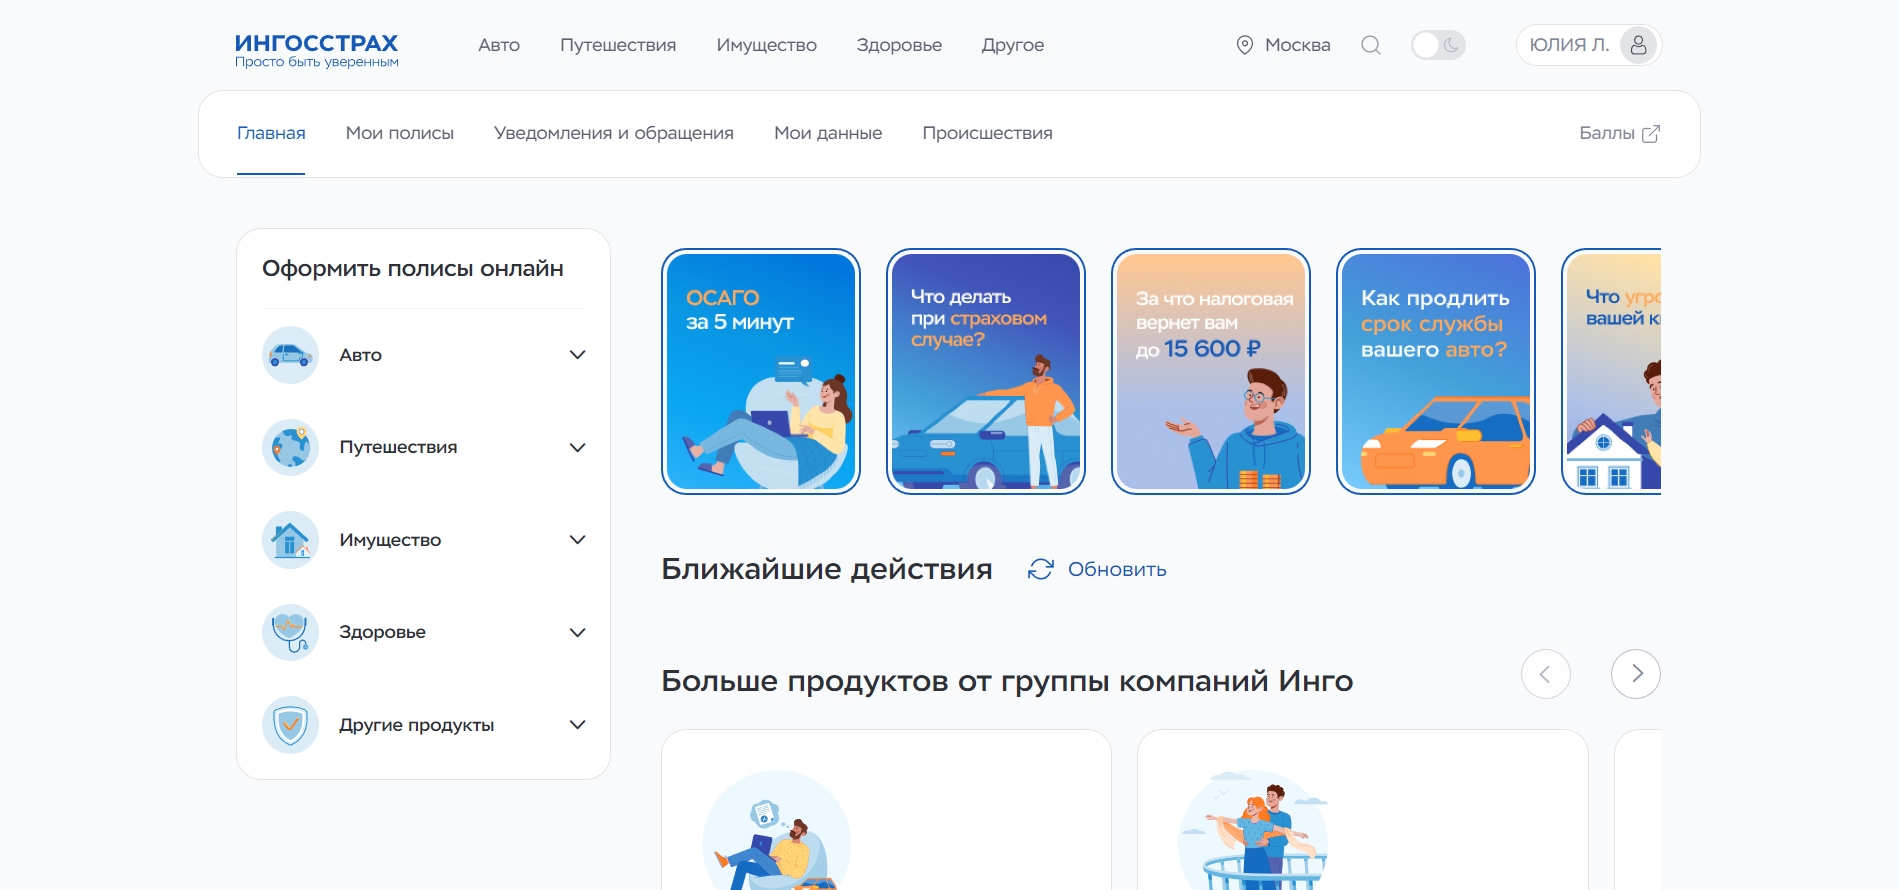Expand the Путешествия section chevron
This screenshot has height=890, width=1899.
[577, 447]
